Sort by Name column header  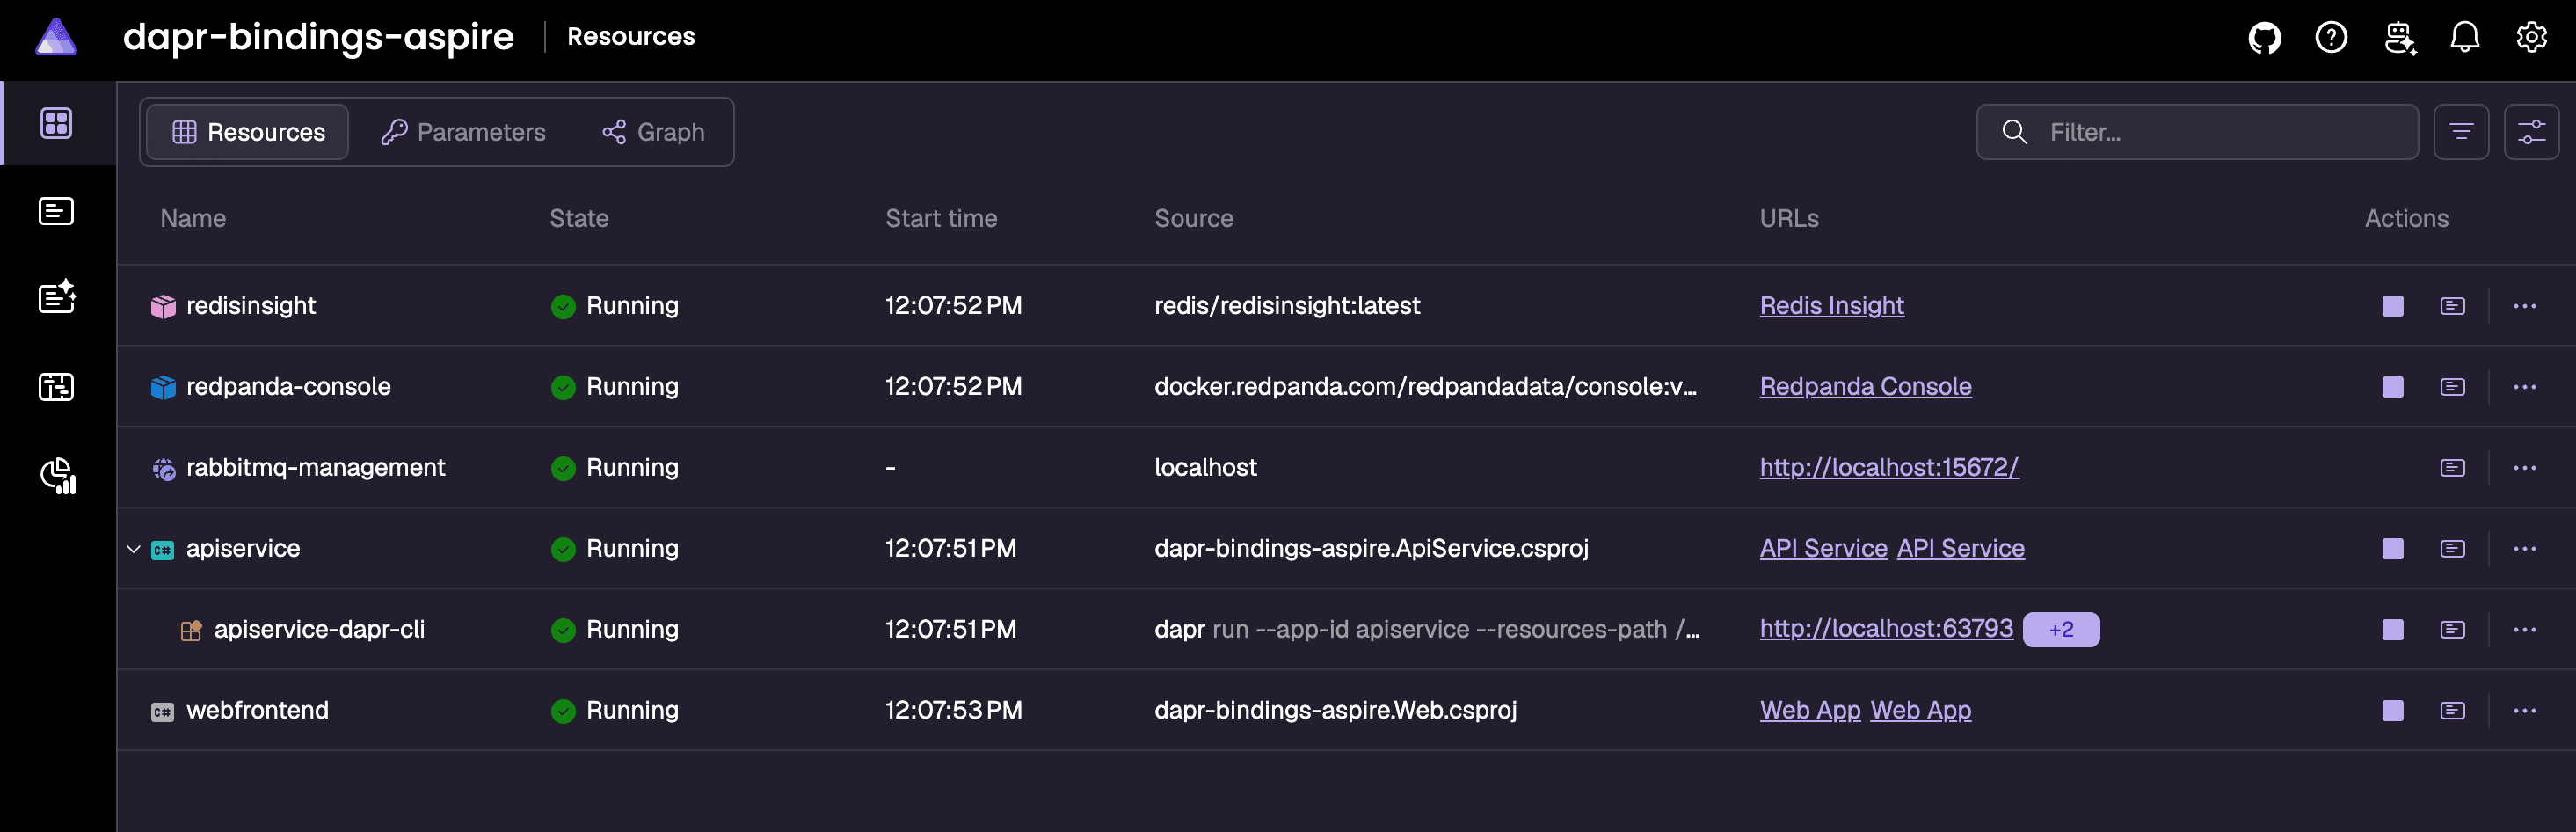pyautogui.click(x=193, y=219)
